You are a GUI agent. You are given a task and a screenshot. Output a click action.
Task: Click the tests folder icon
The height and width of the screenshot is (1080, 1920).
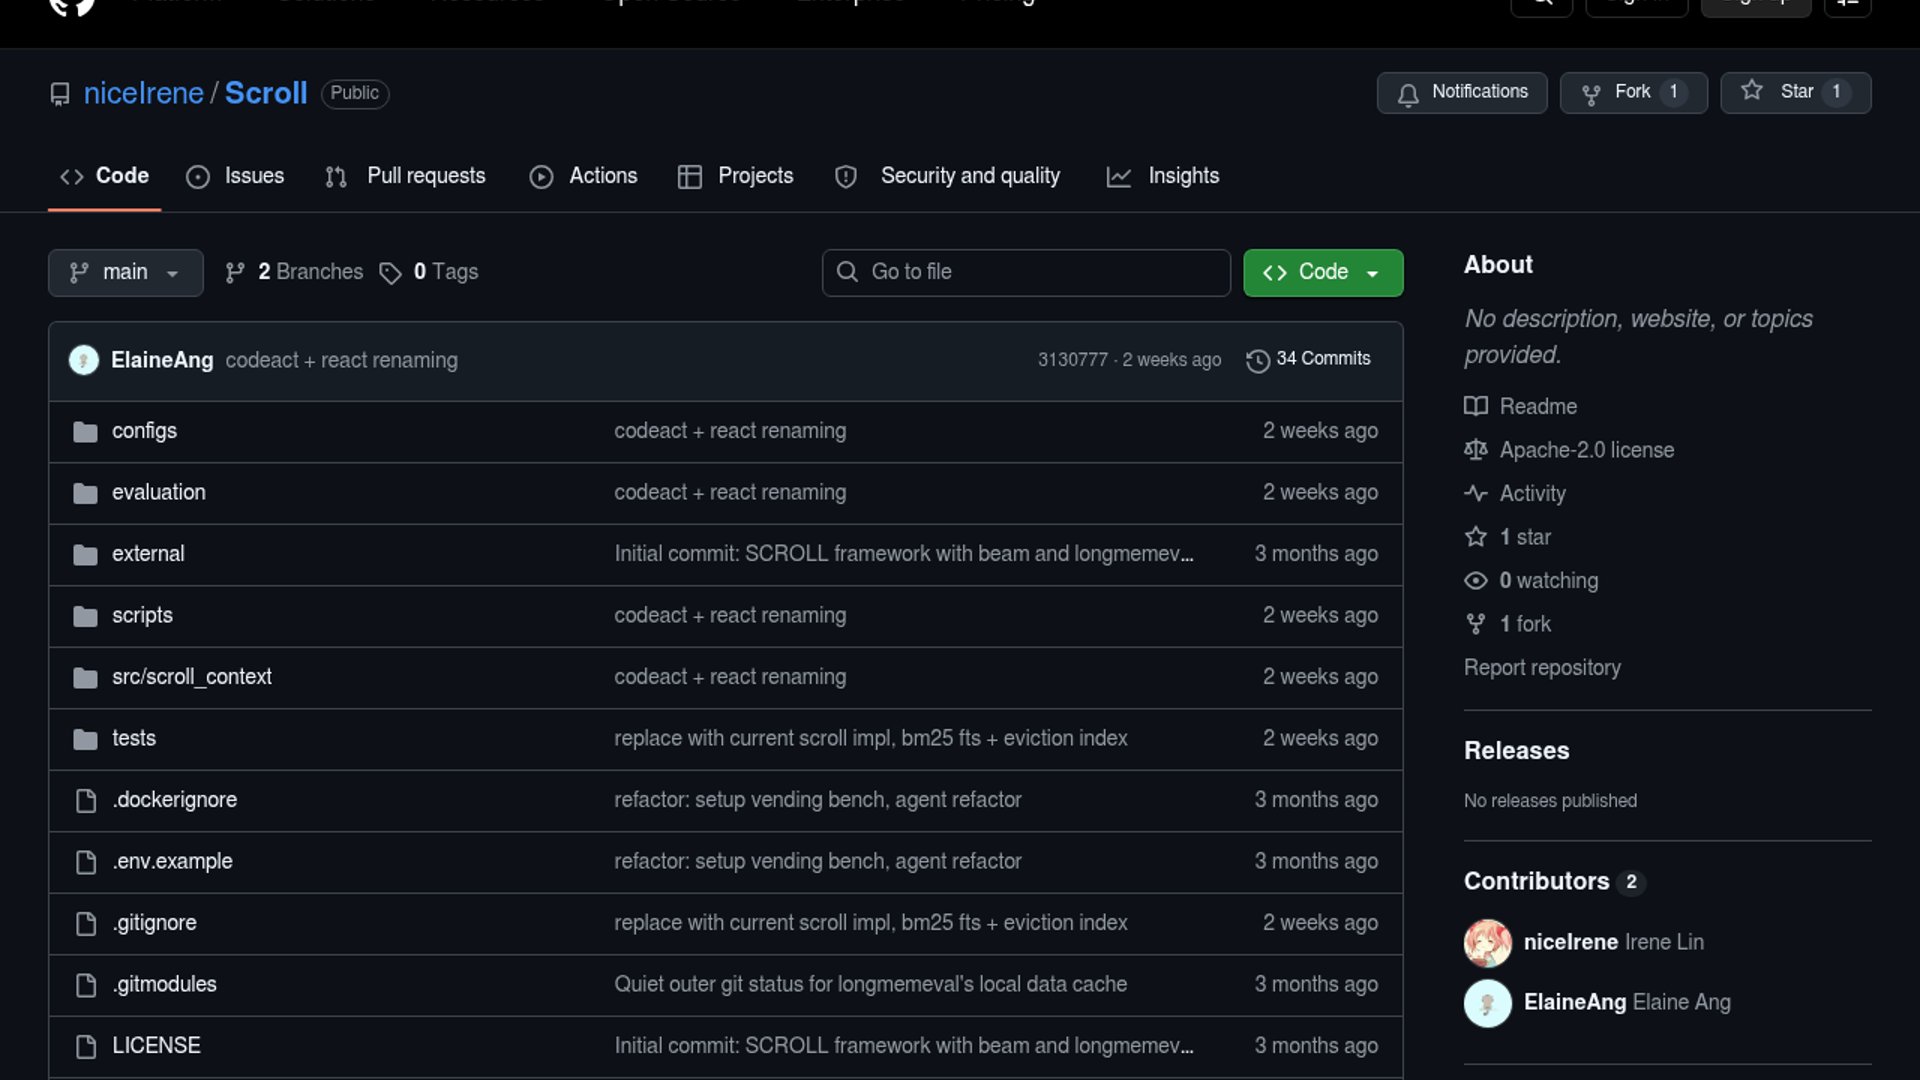pos(85,739)
